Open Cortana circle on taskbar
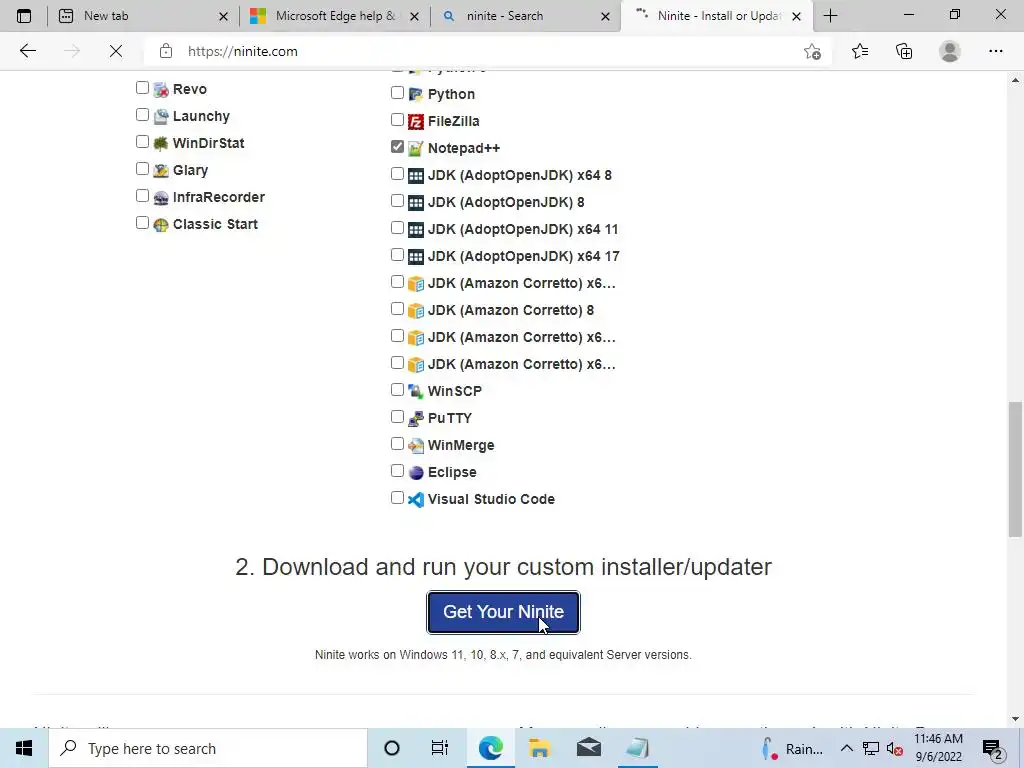The height and width of the screenshot is (768, 1024). pos(392,748)
